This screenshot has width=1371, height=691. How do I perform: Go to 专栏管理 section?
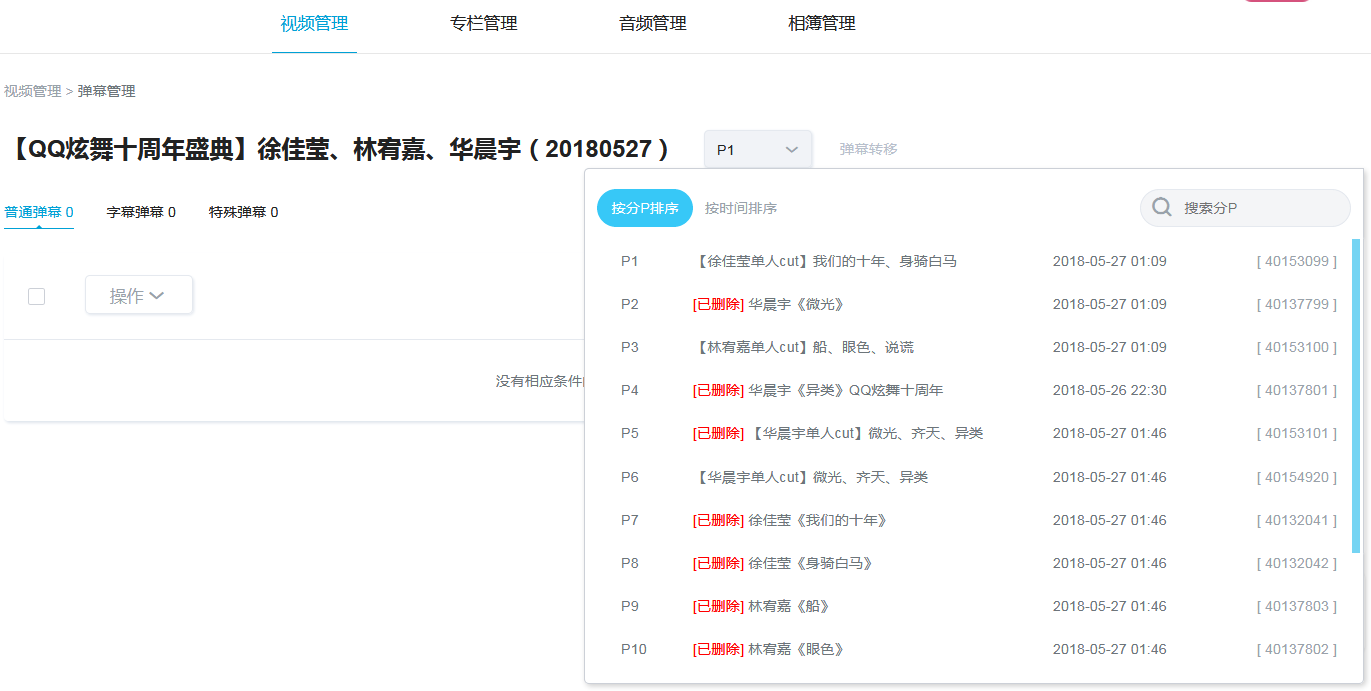tap(484, 23)
